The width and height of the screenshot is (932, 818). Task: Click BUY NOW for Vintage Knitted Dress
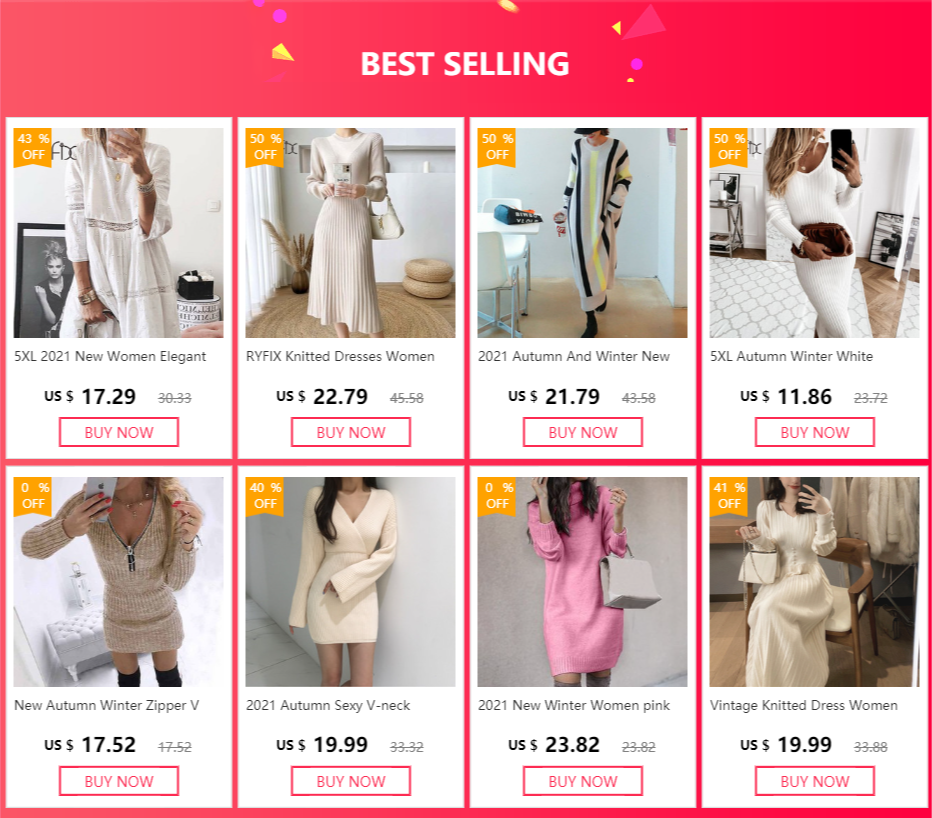pos(815,781)
